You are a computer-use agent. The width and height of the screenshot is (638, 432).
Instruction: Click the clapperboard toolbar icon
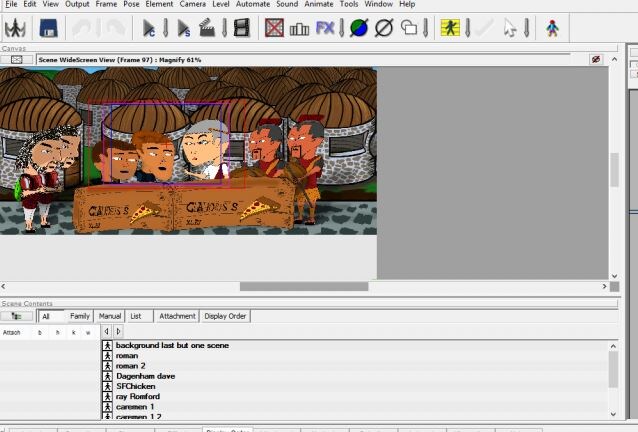click(x=207, y=28)
